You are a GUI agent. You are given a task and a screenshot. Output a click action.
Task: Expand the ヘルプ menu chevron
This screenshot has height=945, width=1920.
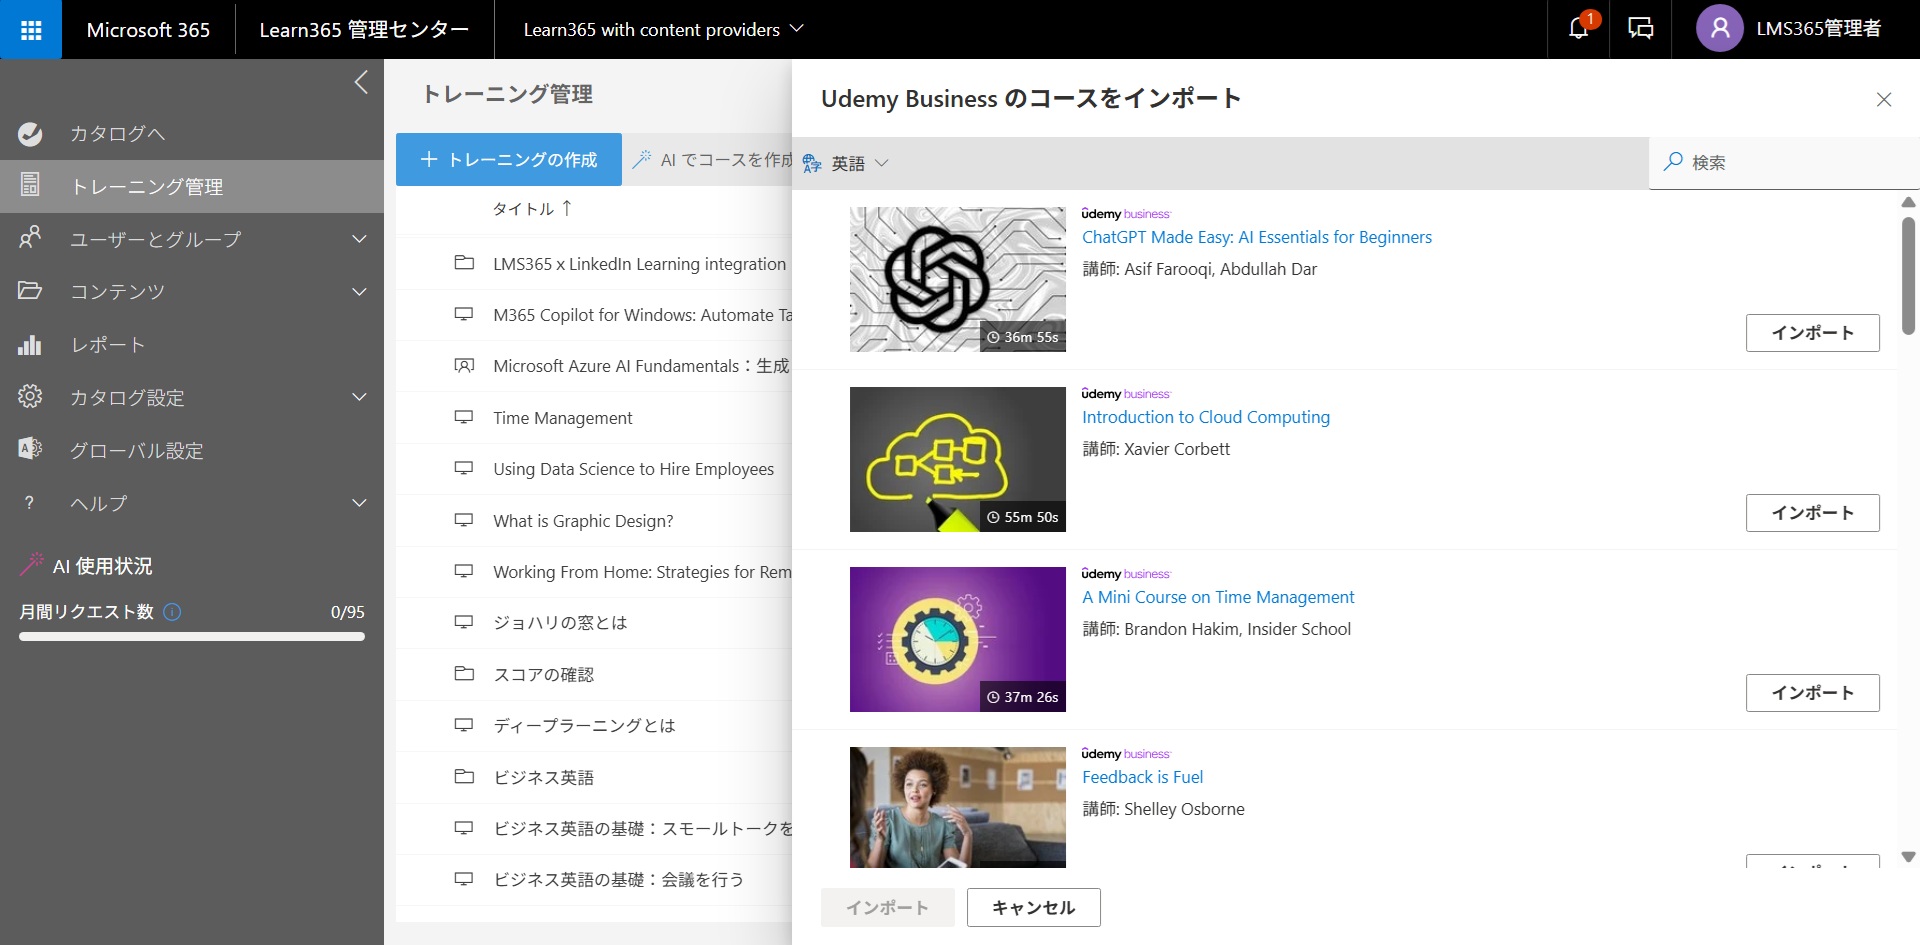[359, 503]
